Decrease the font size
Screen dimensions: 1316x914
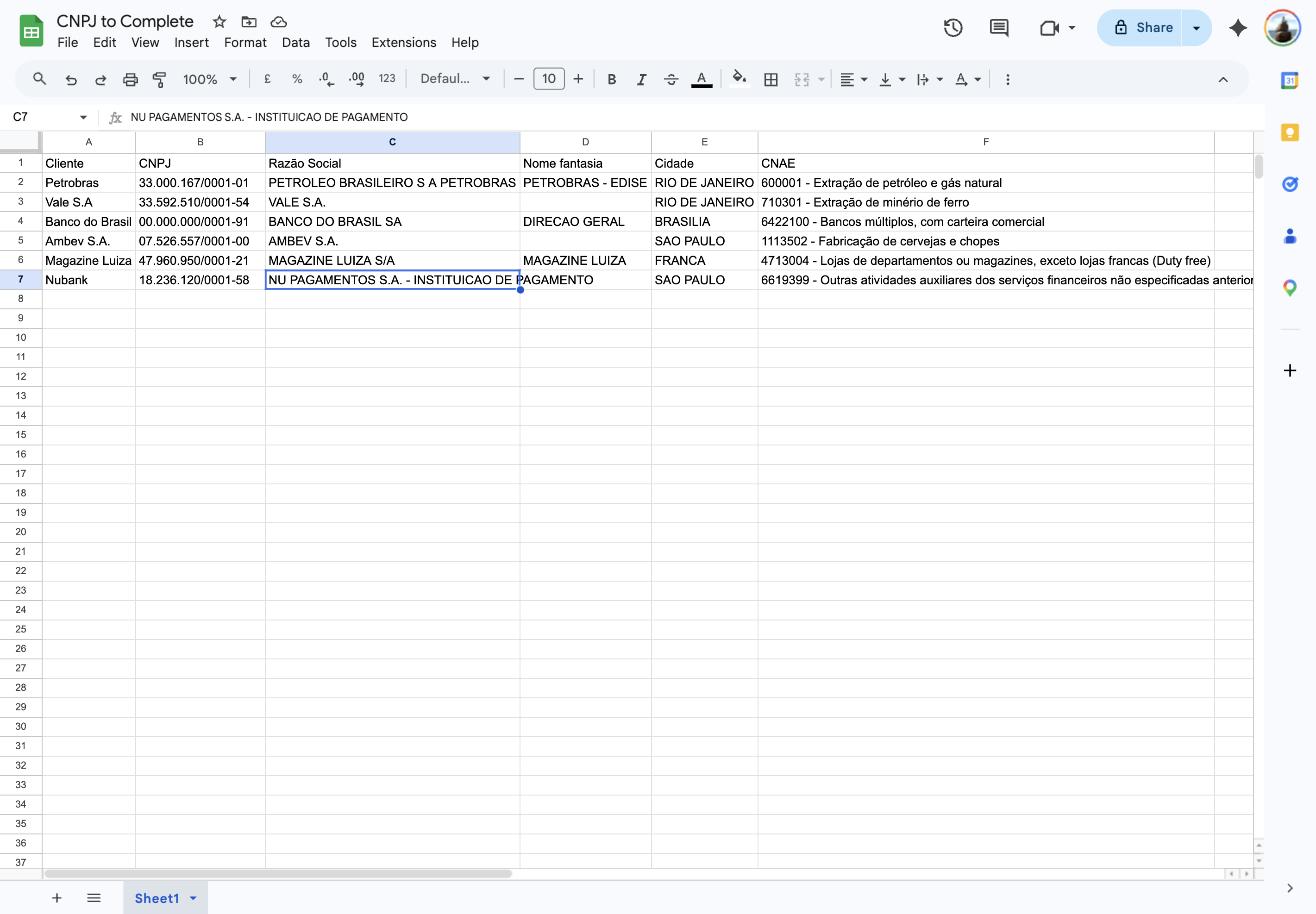[519, 79]
